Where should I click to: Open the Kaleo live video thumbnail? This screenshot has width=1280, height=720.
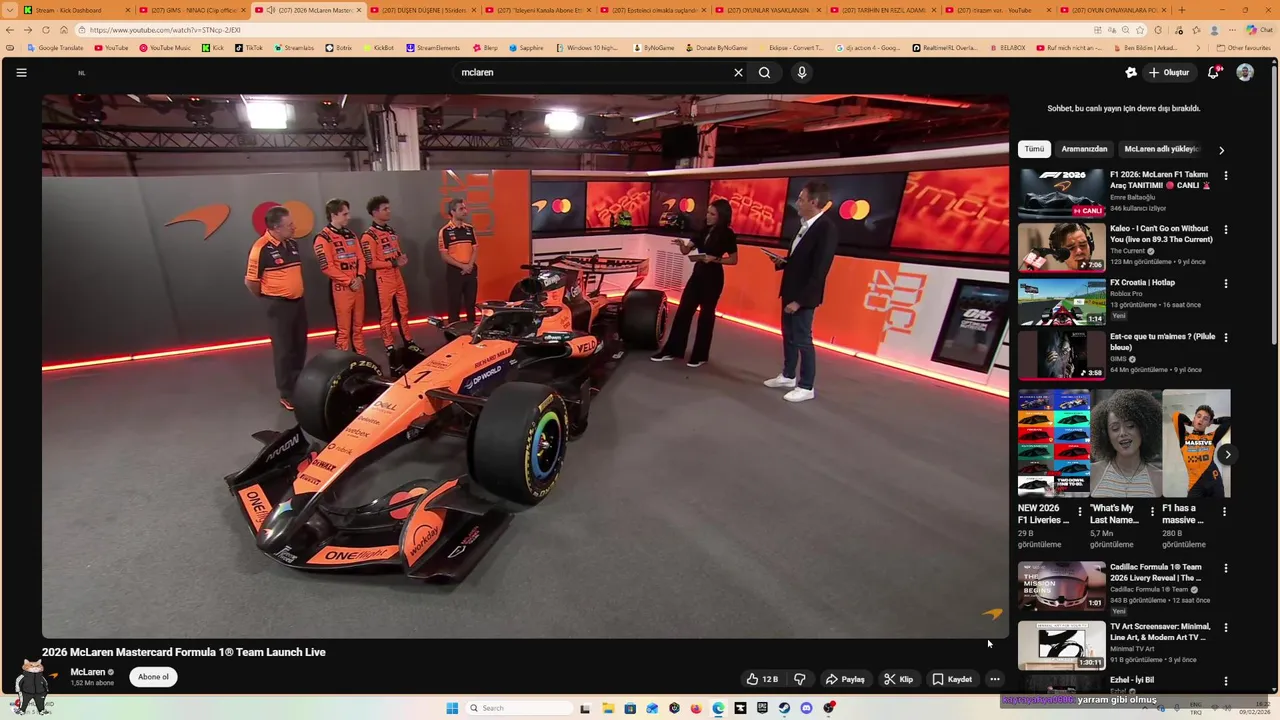tap(1061, 247)
